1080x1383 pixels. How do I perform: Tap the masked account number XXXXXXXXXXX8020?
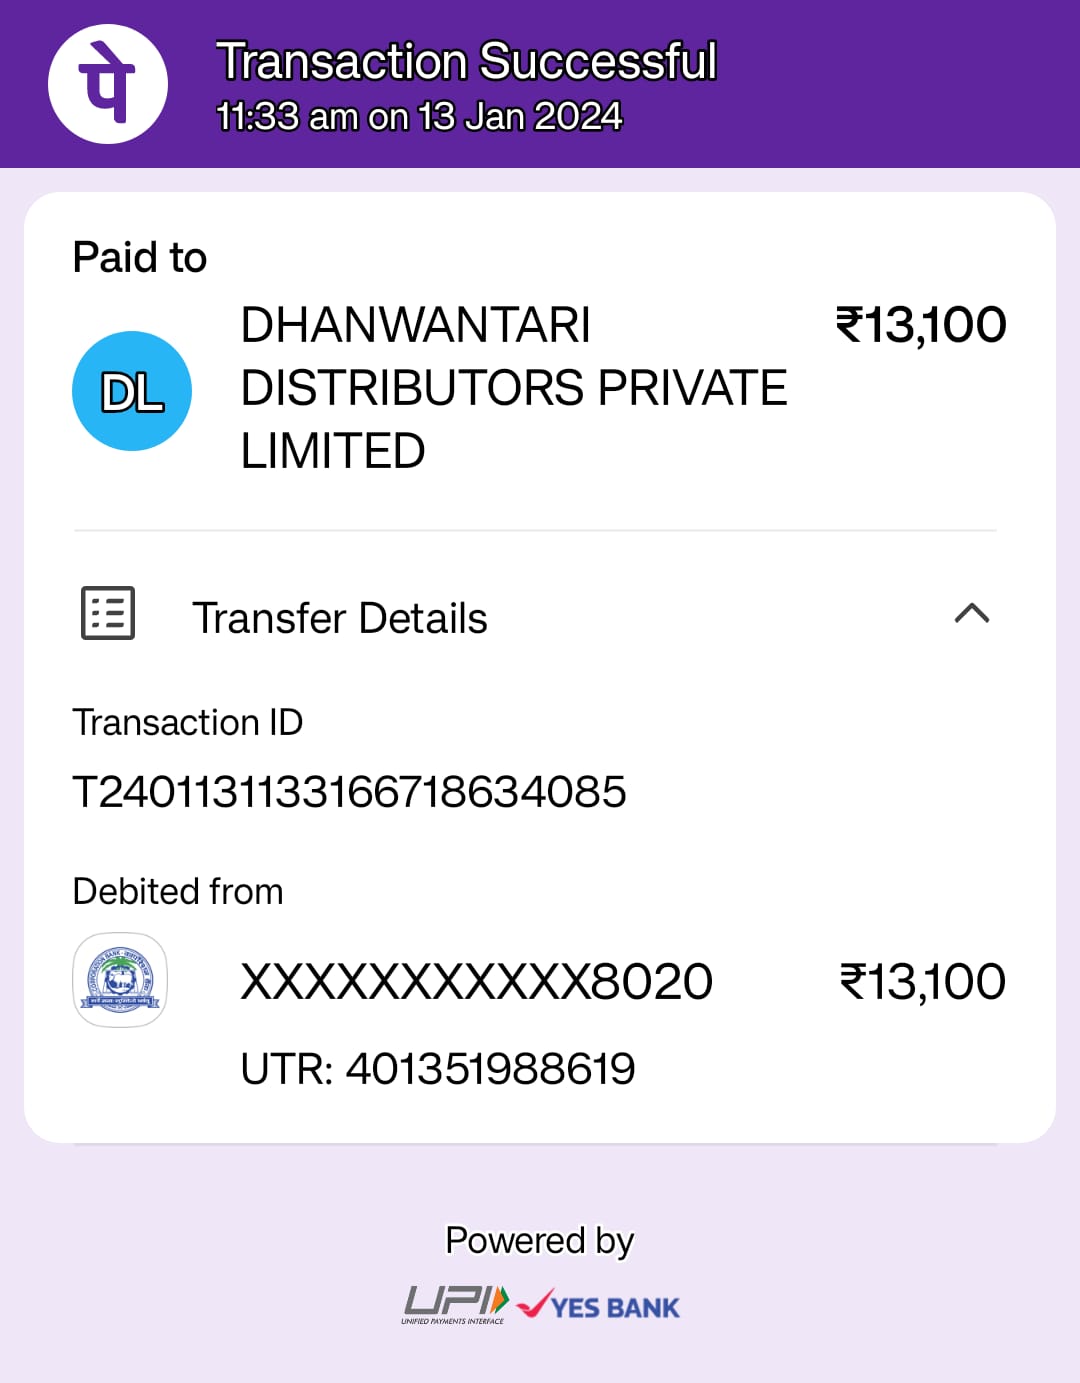[x=477, y=982]
